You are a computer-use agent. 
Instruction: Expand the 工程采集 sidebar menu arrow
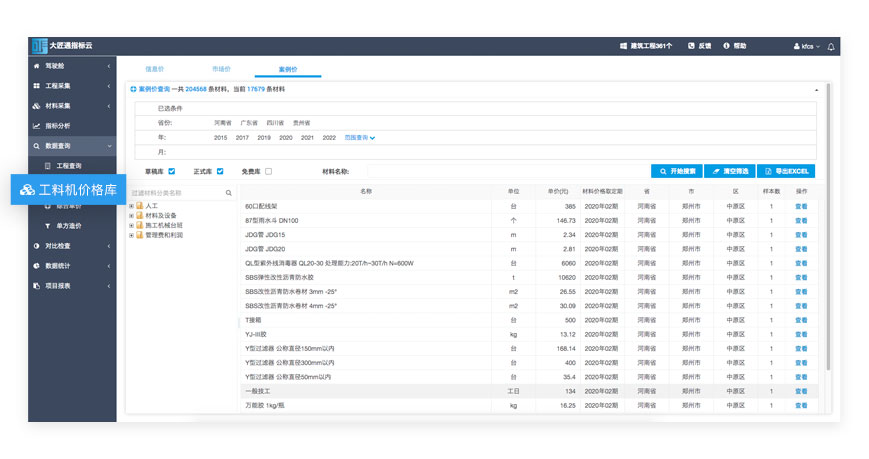(x=109, y=86)
